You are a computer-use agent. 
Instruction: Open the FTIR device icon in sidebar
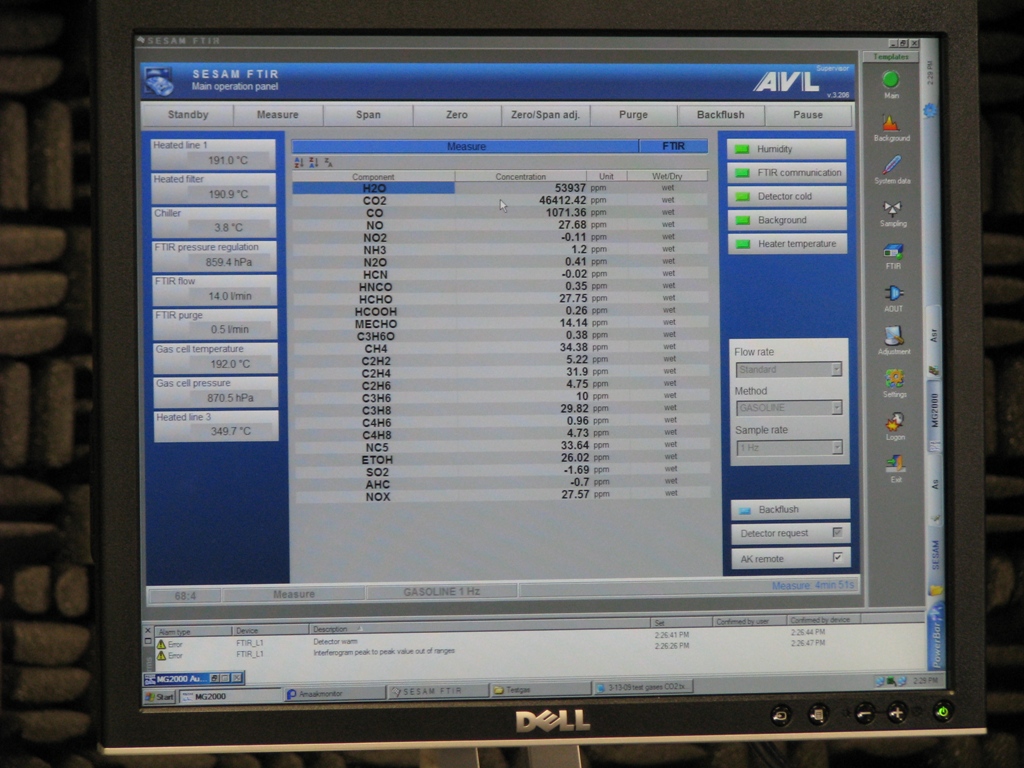(893, 252)
